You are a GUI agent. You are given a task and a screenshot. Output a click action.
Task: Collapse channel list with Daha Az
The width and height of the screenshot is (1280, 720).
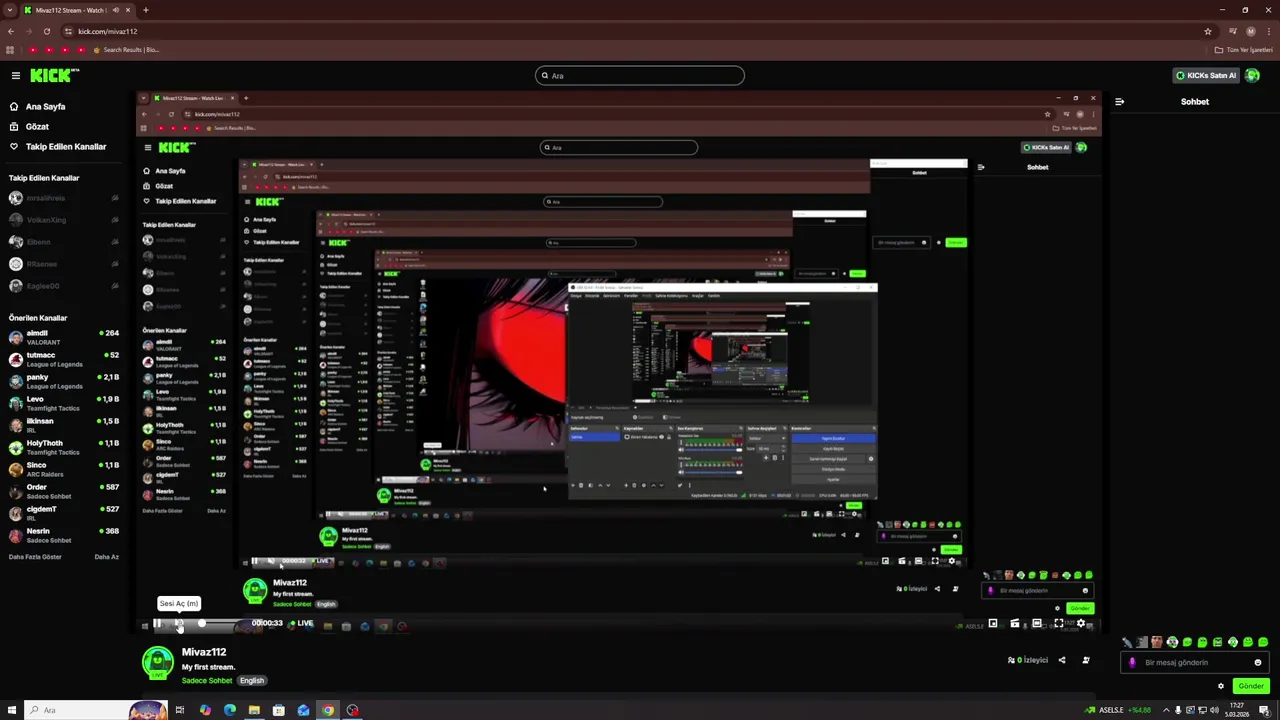tap(106, 557)
